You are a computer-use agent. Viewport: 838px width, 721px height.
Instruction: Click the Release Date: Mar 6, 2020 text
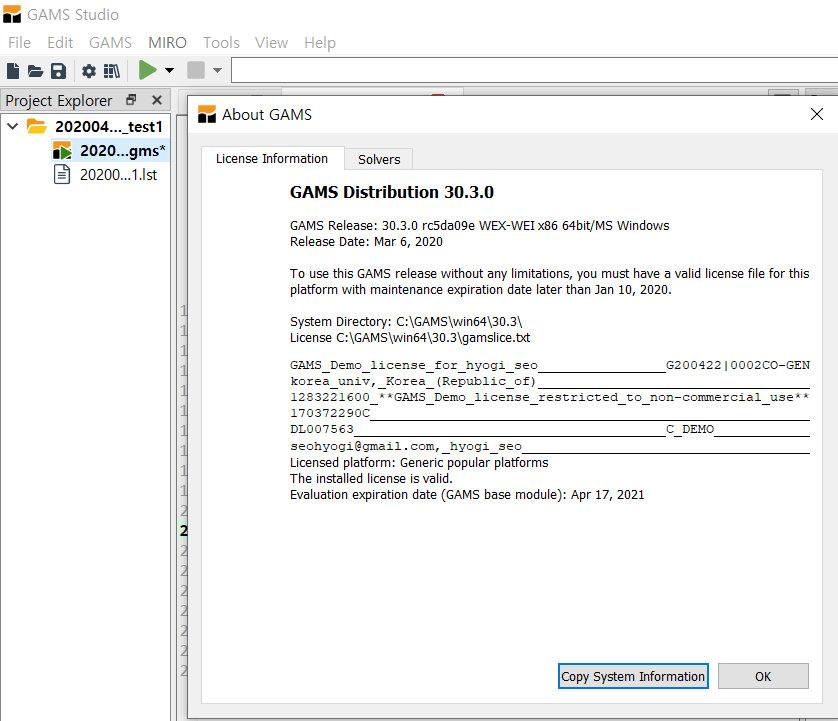point(366,242)
